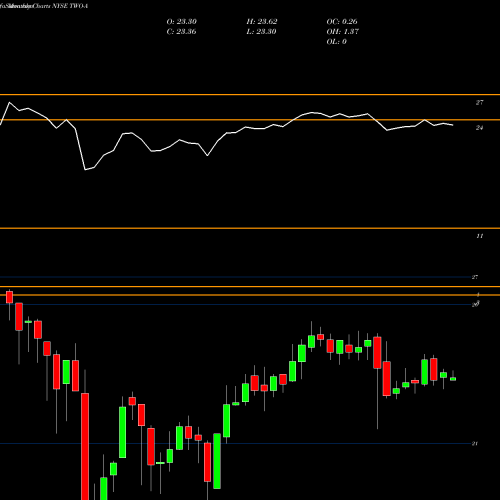Click the "NYSE TWOA" chart title

[x=70, y=6]
